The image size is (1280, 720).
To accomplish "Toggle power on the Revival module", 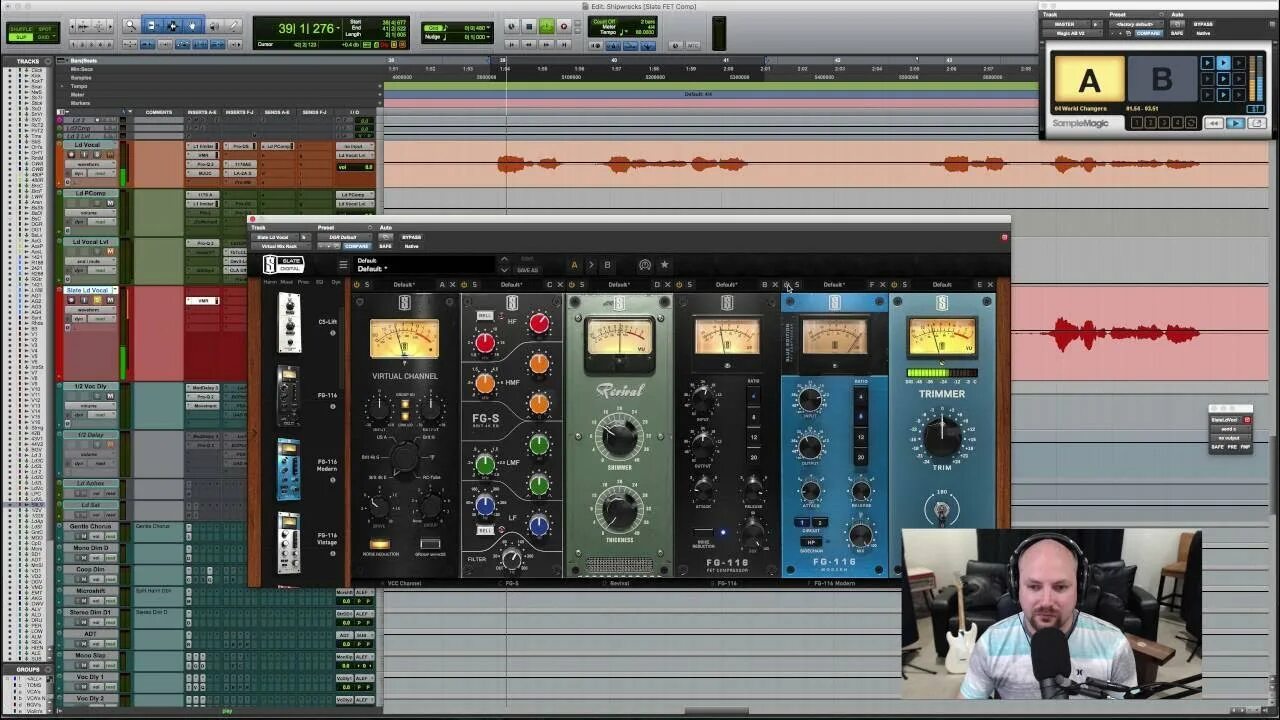I will click(574, 285).
